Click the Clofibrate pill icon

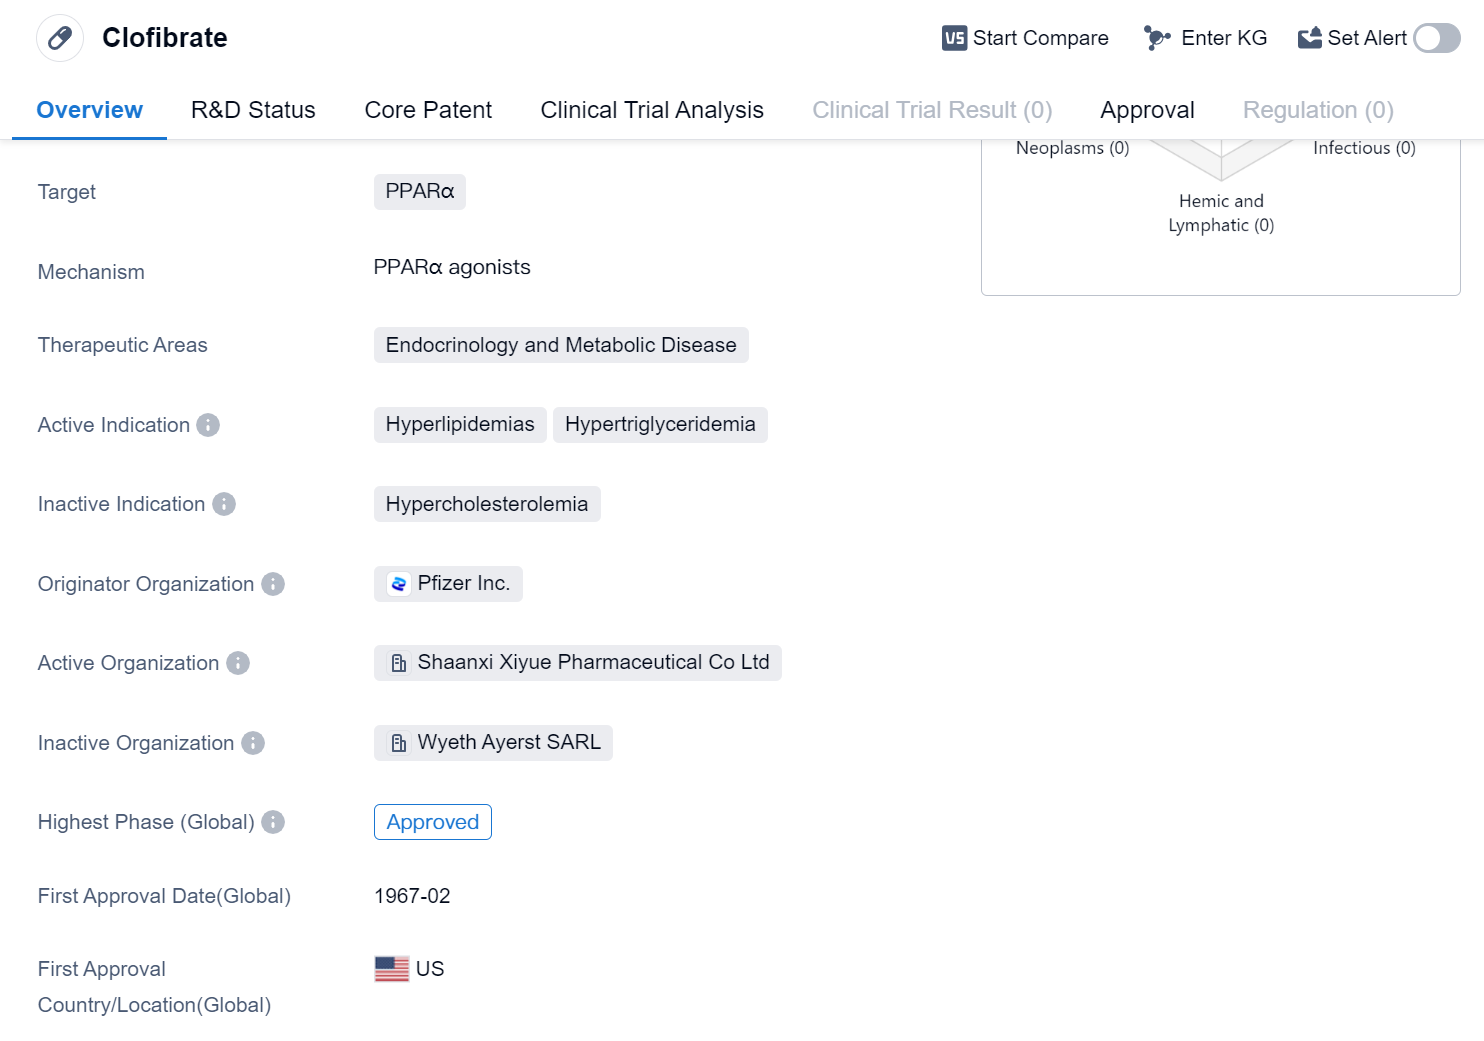coord(60,38)
